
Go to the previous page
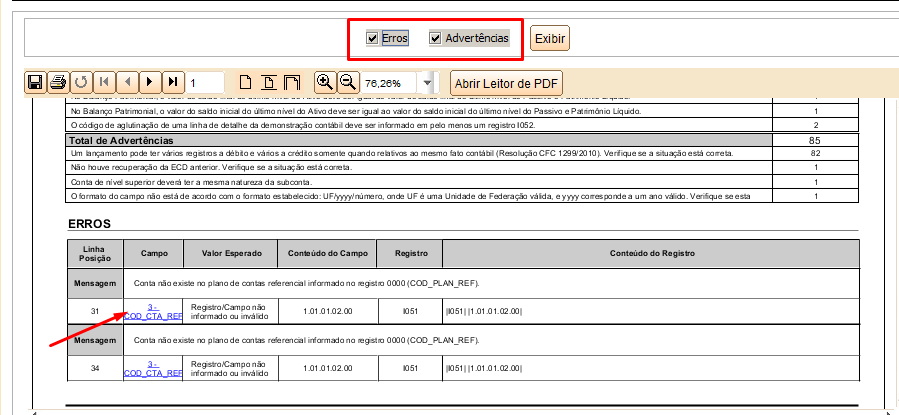(x=127, y=82)
